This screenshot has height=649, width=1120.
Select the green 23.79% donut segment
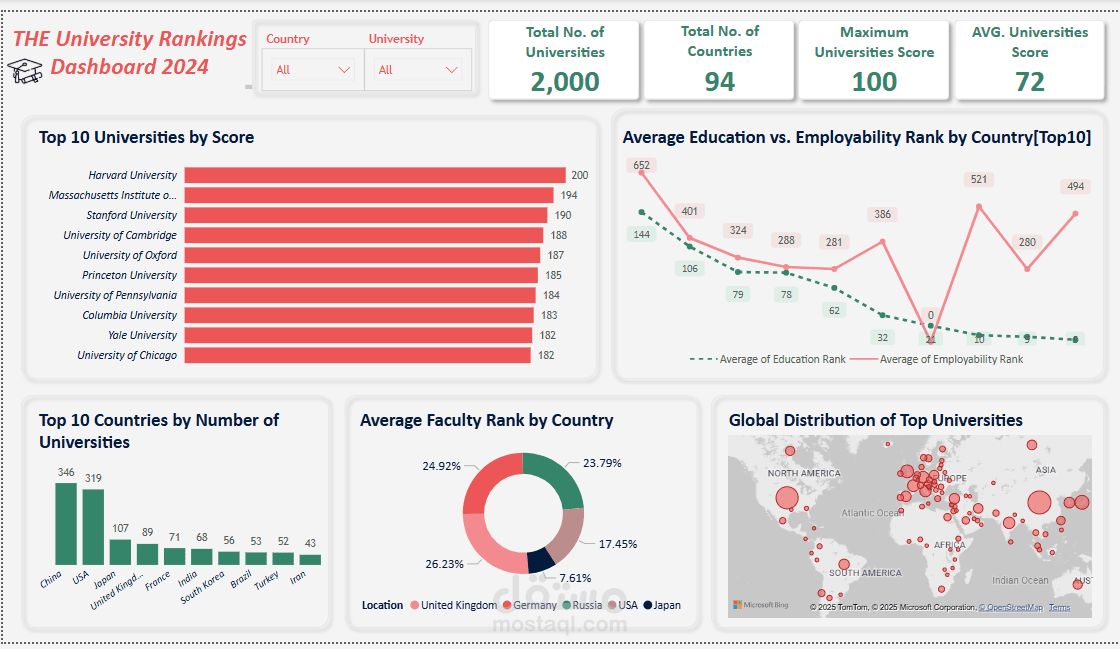tap(559, 478)
